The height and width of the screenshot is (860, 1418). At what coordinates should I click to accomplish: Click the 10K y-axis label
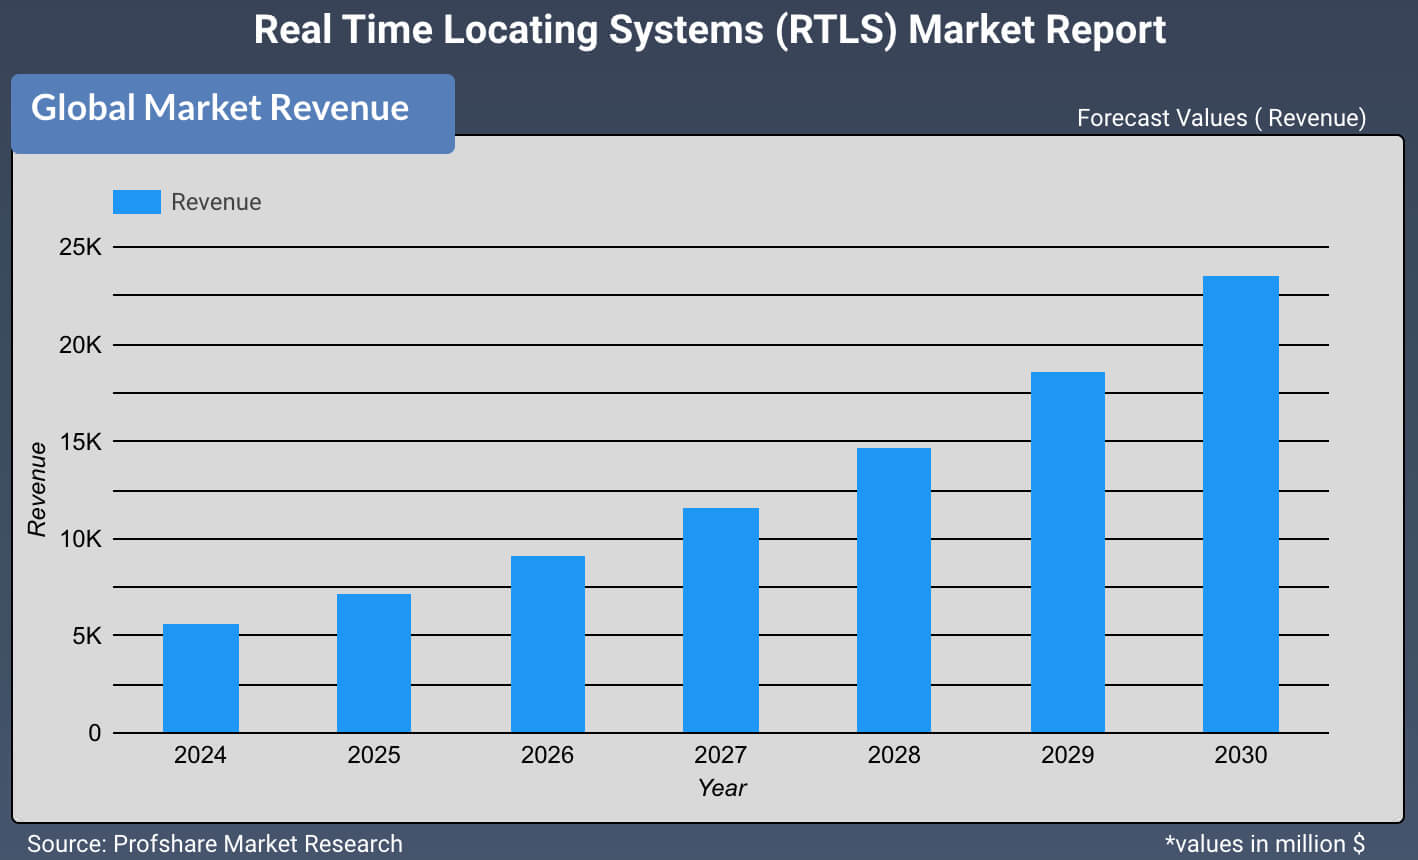(80, 539)
